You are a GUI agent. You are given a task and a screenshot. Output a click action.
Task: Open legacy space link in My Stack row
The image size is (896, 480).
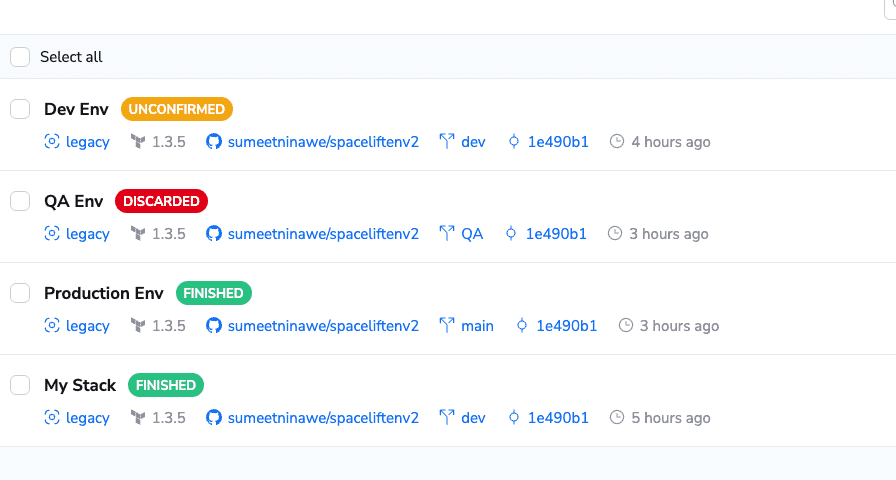[x=87, y=418]
